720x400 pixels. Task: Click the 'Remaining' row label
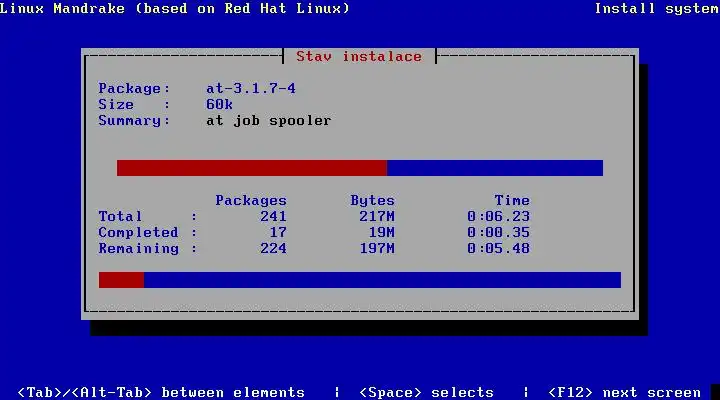point(138,248)
